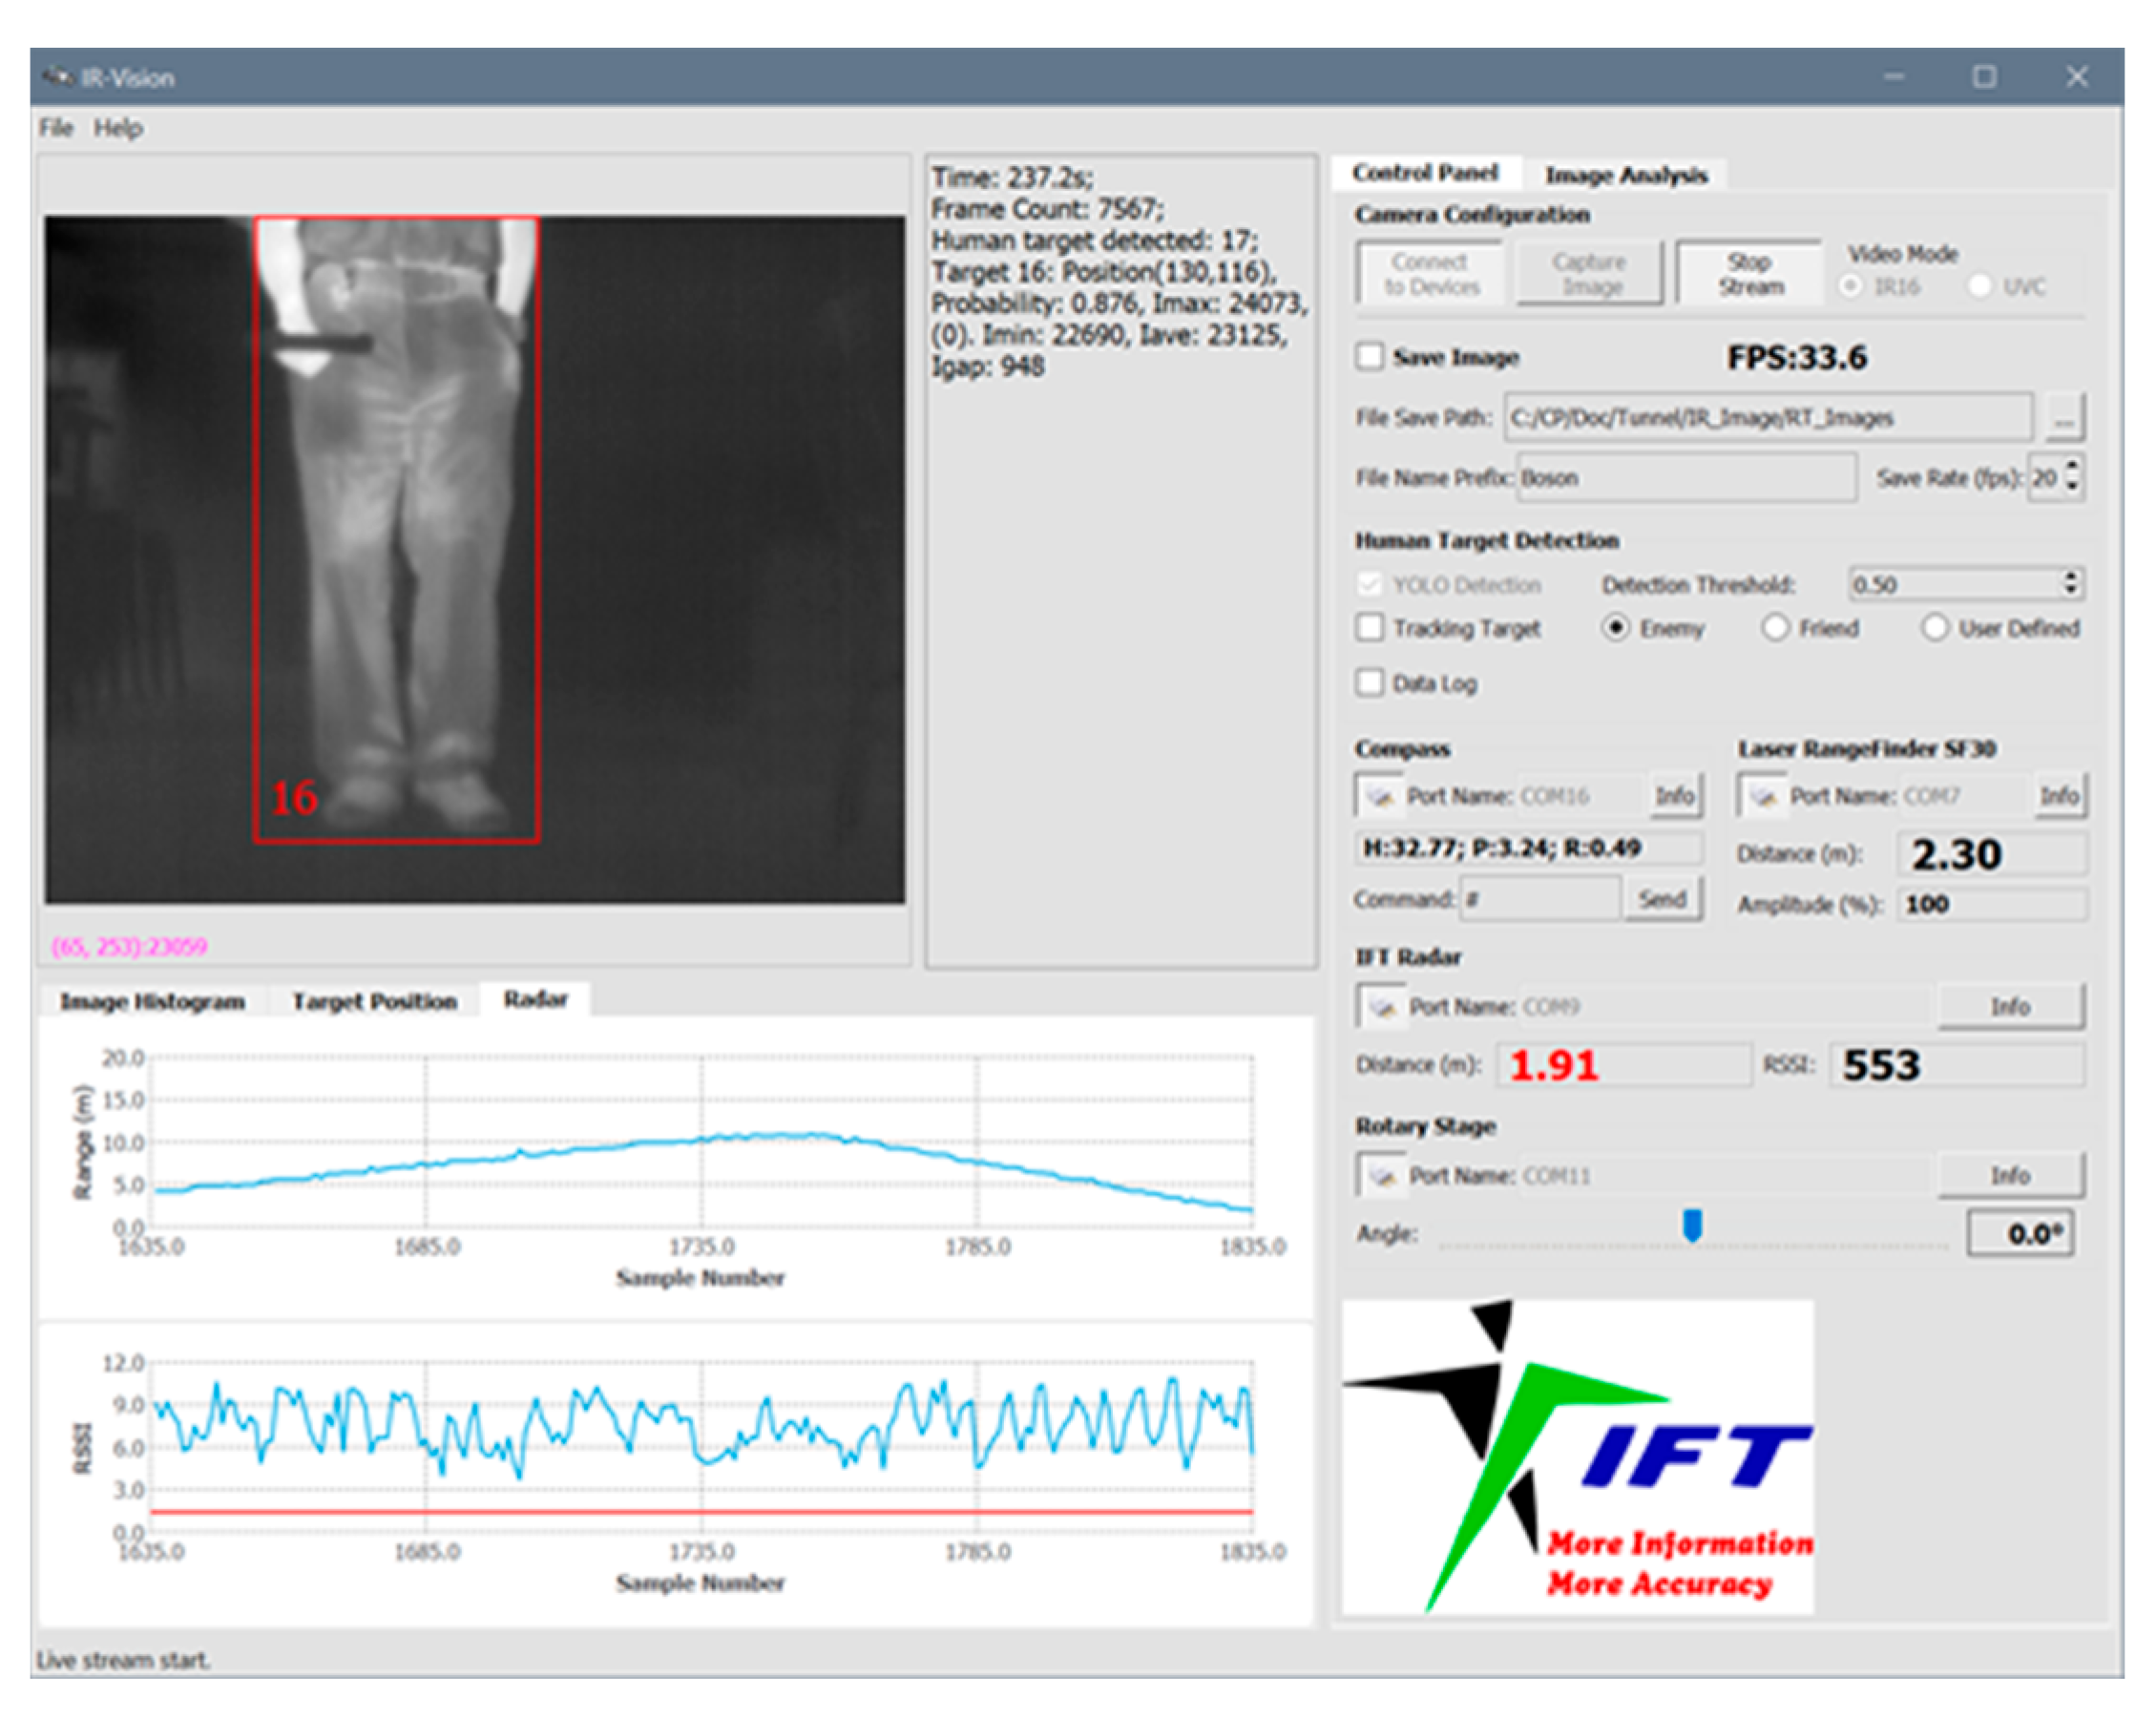This screenshot has width=2156, height=1719.
Task: Toggle the Rotary Stage port connection icon
Action: (1382, 1175)
